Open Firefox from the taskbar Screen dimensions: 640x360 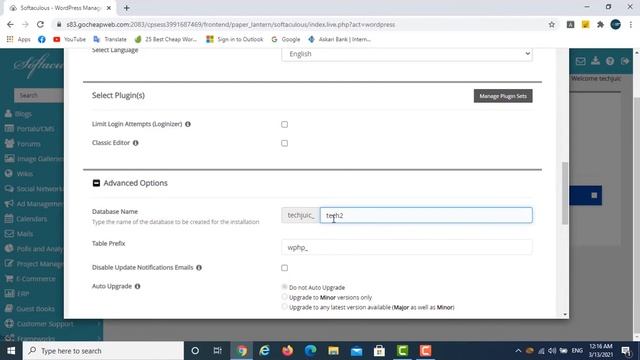(287, 351)
